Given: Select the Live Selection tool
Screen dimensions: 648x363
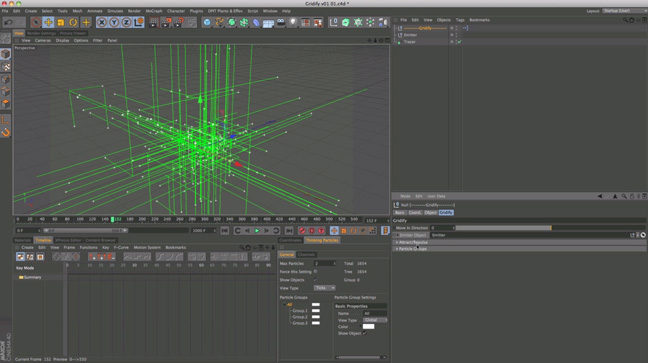Looking at the screenshot, I should 36,22.
